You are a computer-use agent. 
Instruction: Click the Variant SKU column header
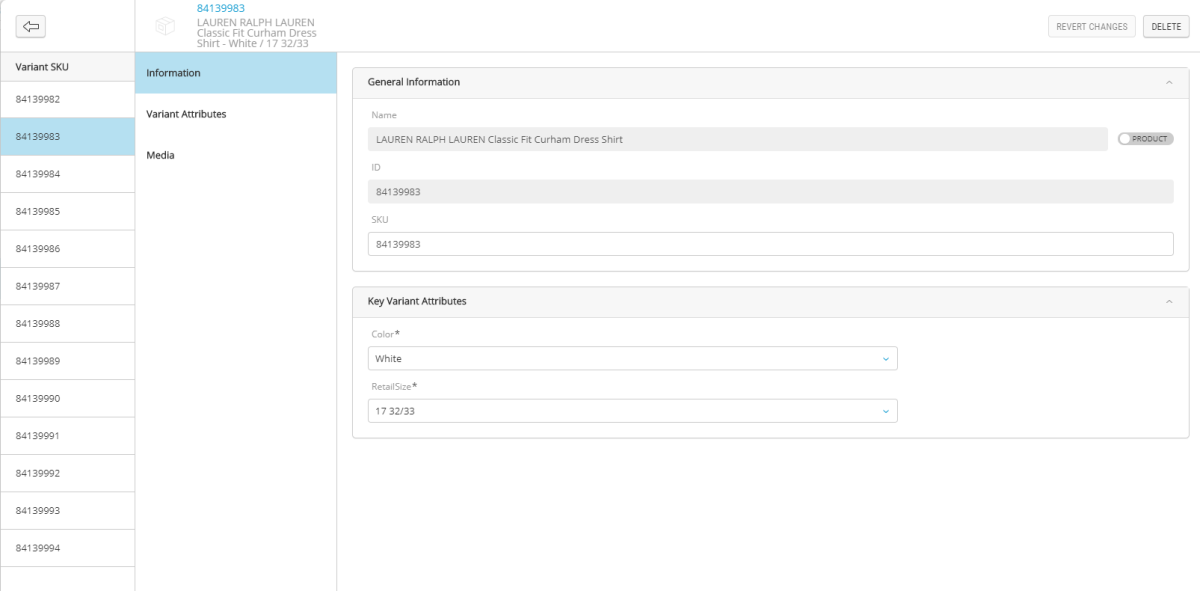43,67
